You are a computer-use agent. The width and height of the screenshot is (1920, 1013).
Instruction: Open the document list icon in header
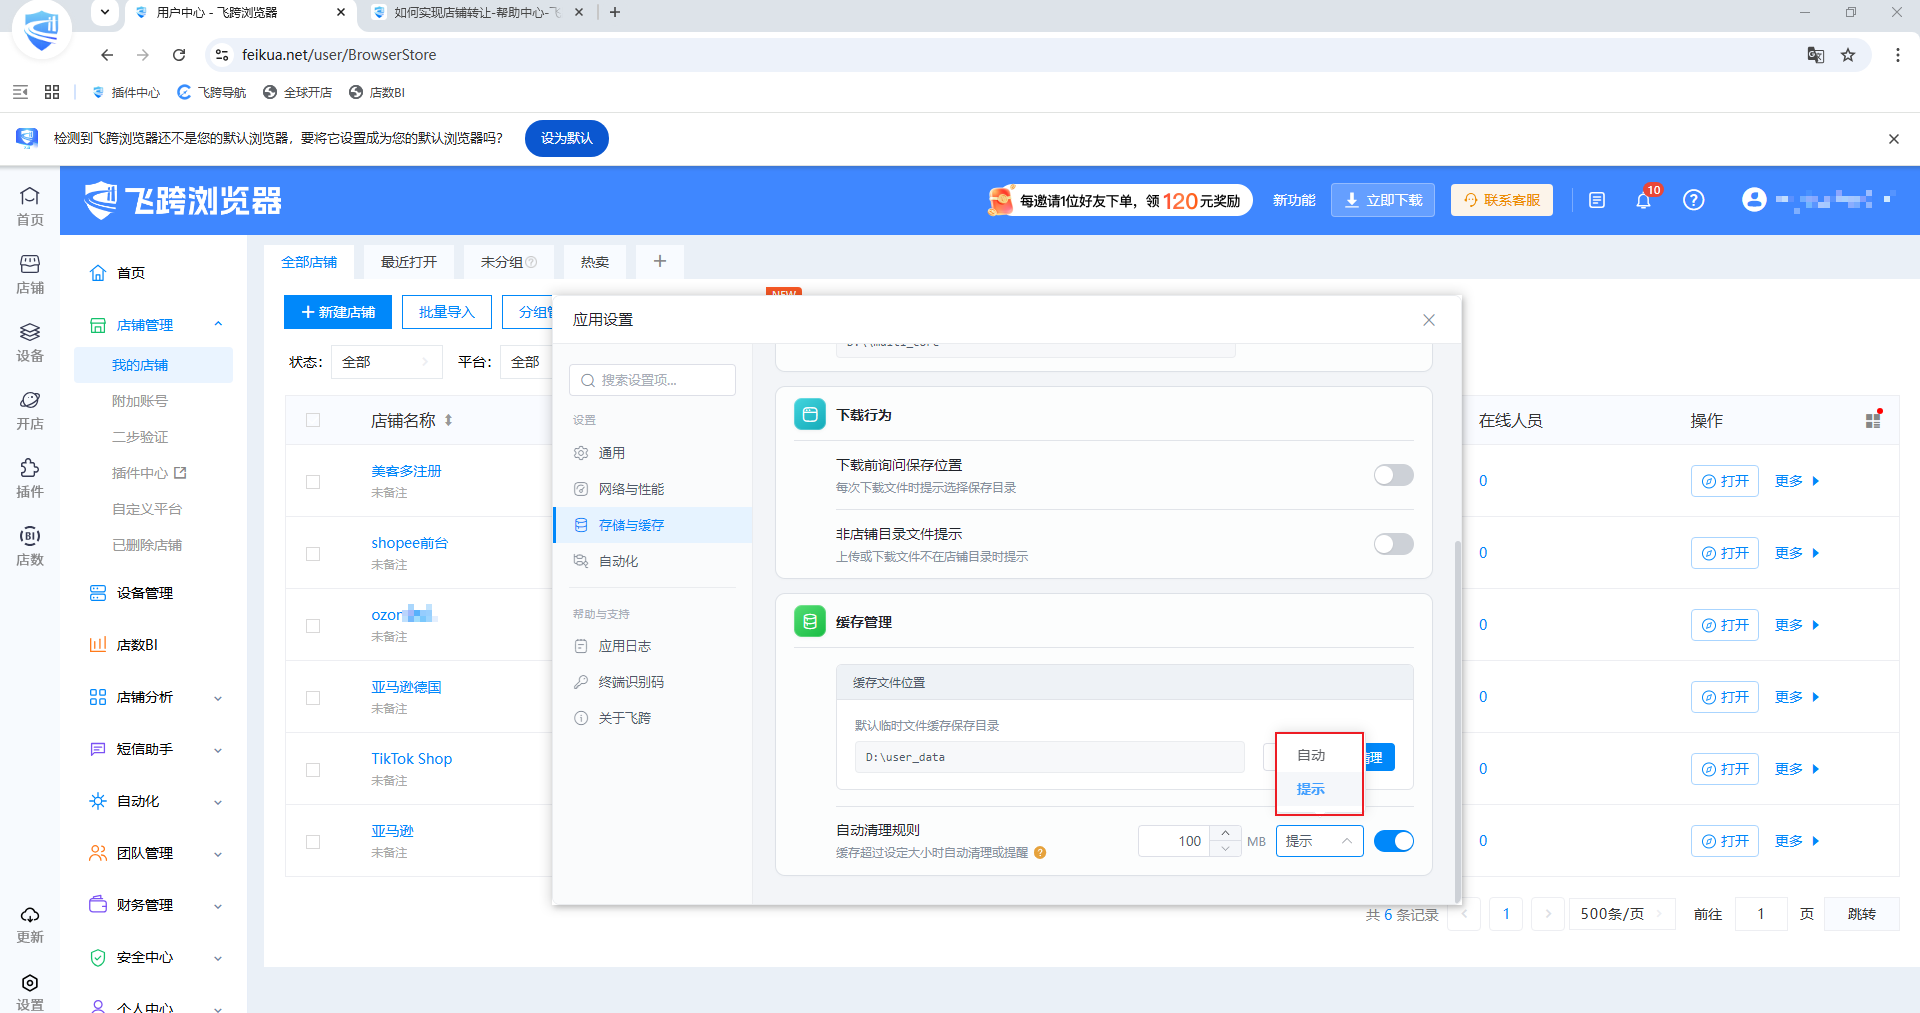1597,200
